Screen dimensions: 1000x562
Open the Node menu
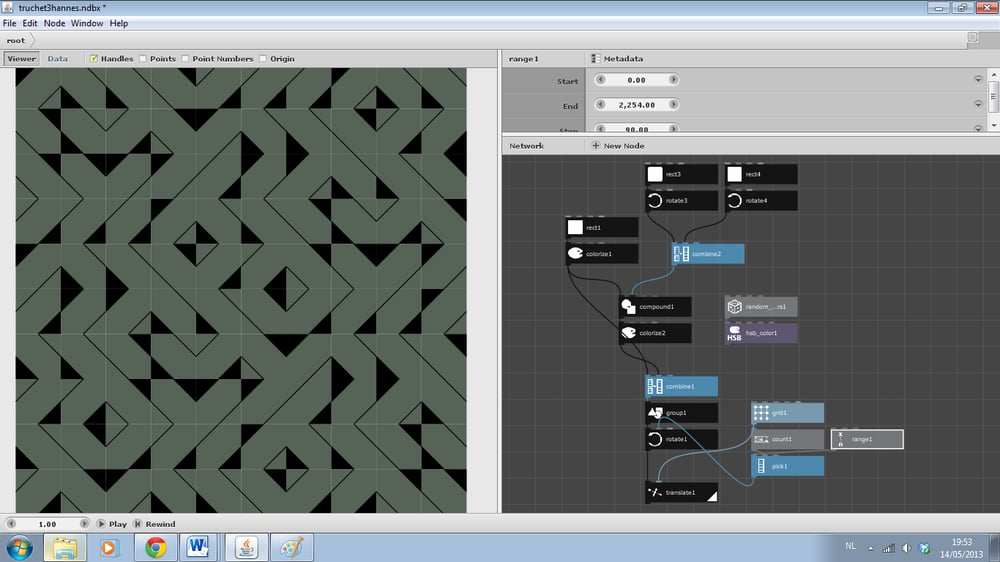(54, 23)
